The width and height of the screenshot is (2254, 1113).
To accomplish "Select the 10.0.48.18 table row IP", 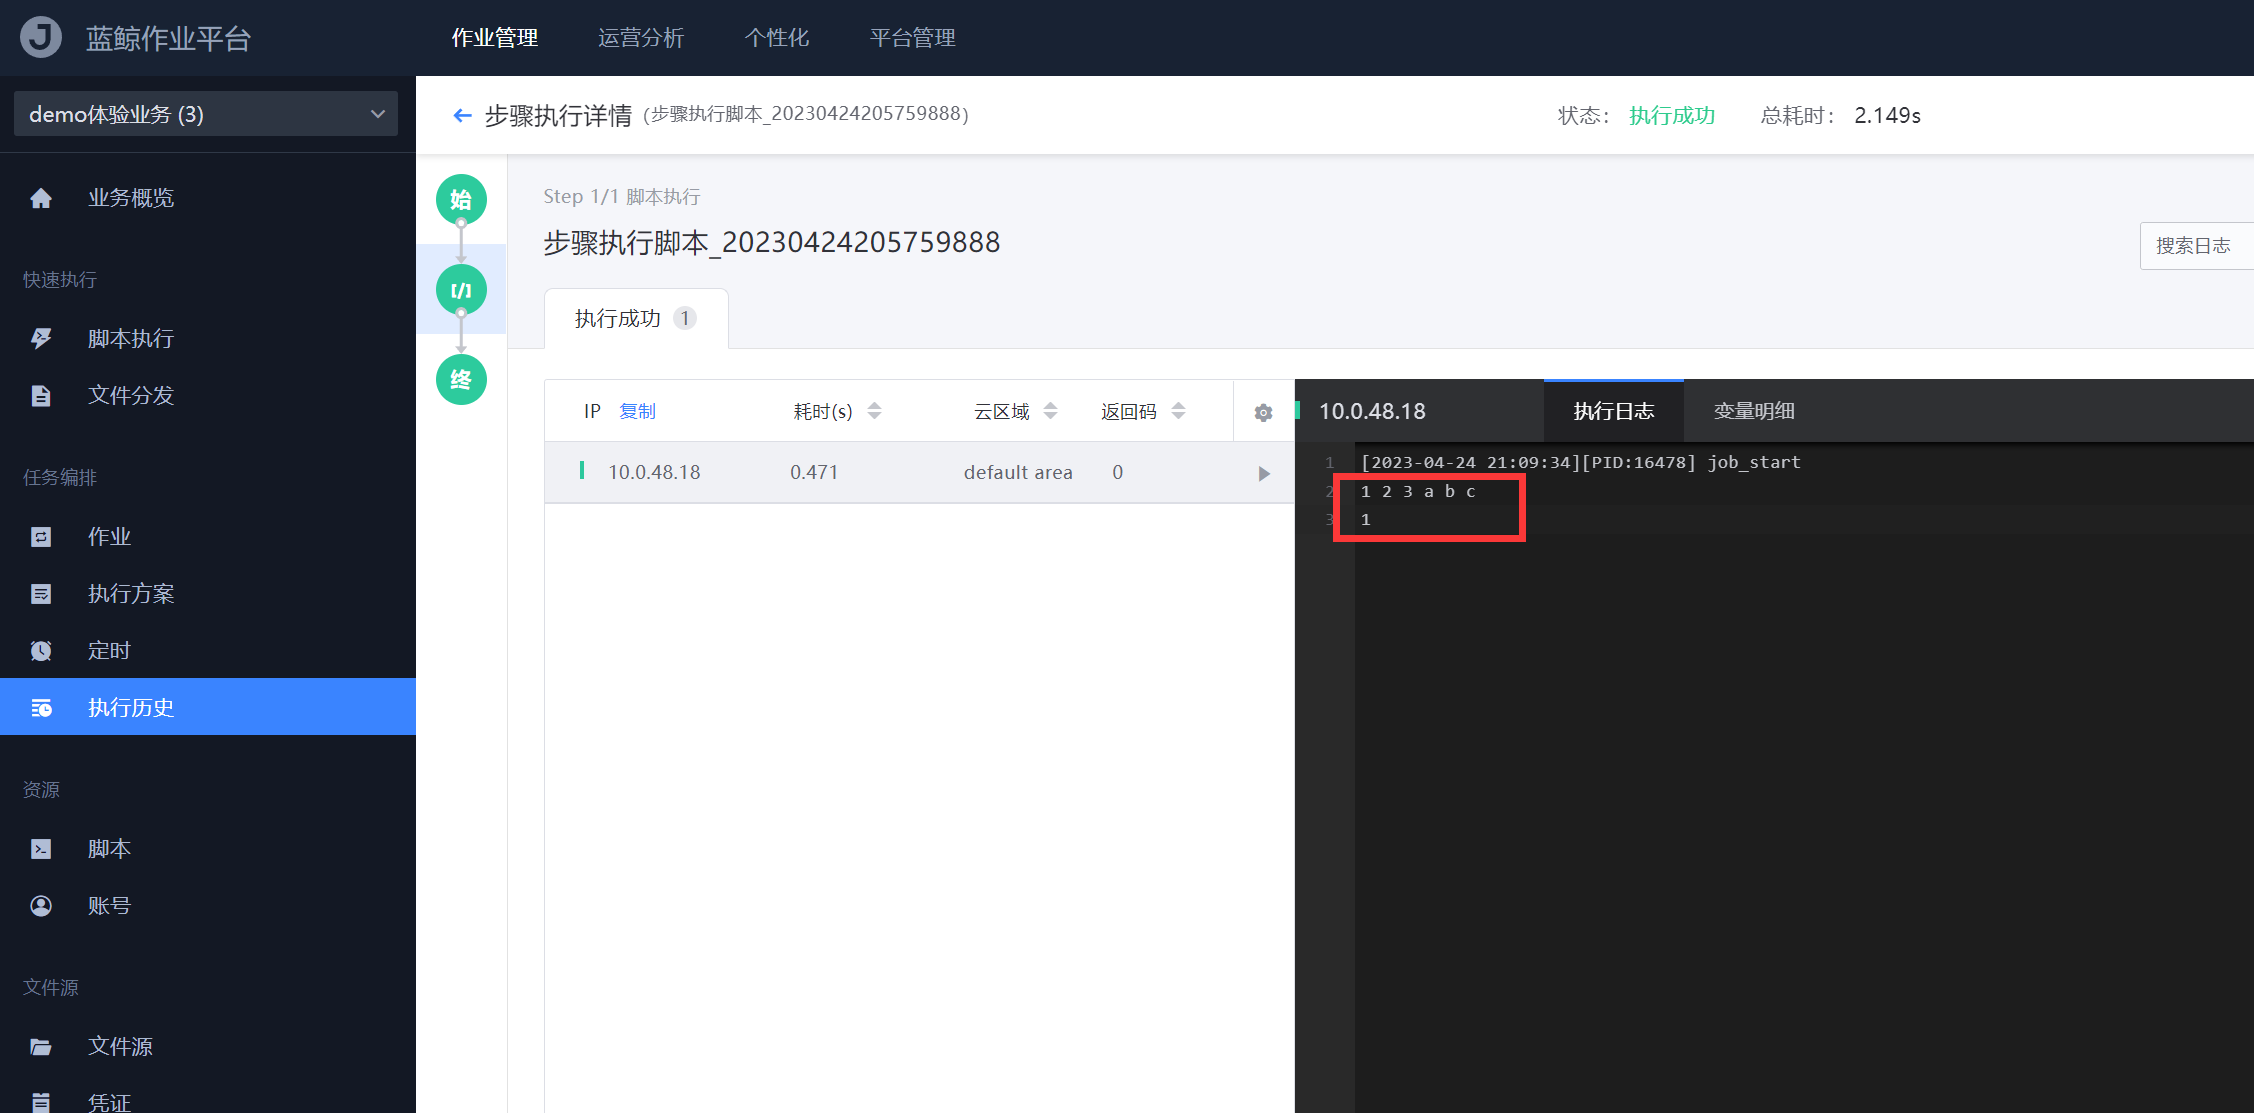I will pos(654,472).
